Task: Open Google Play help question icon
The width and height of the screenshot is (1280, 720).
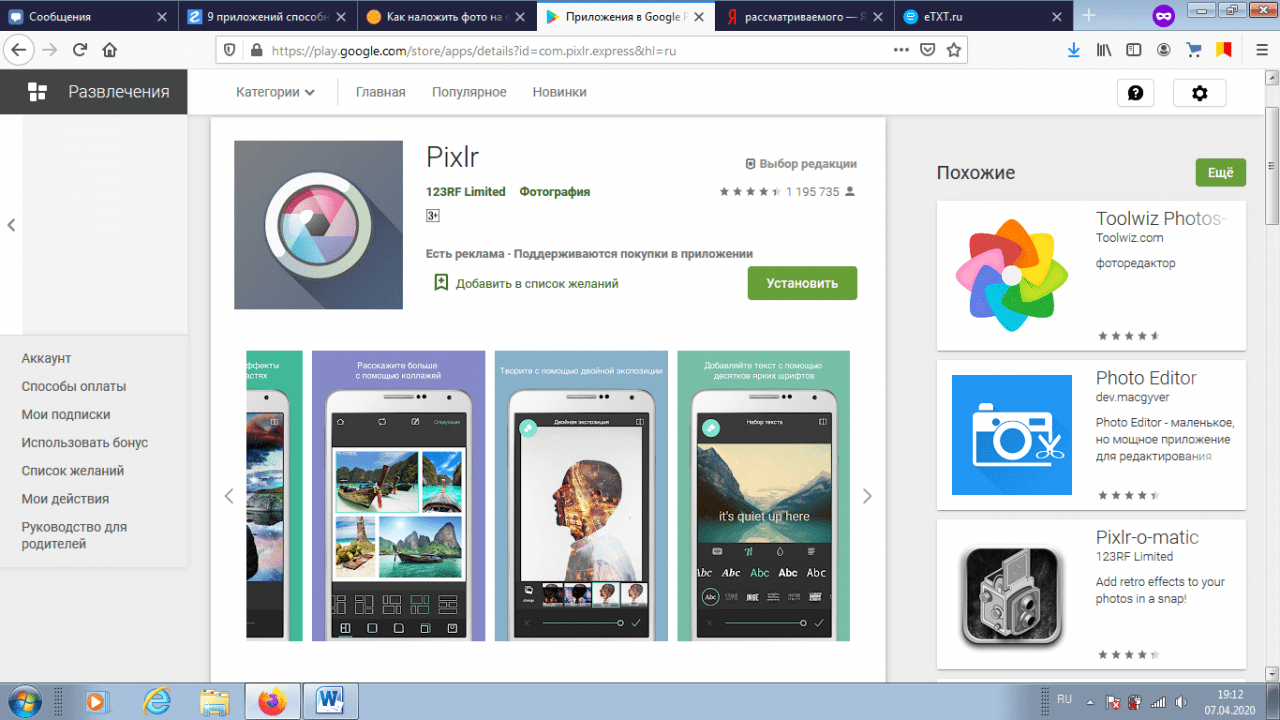Action: (x=1135, y=93)
